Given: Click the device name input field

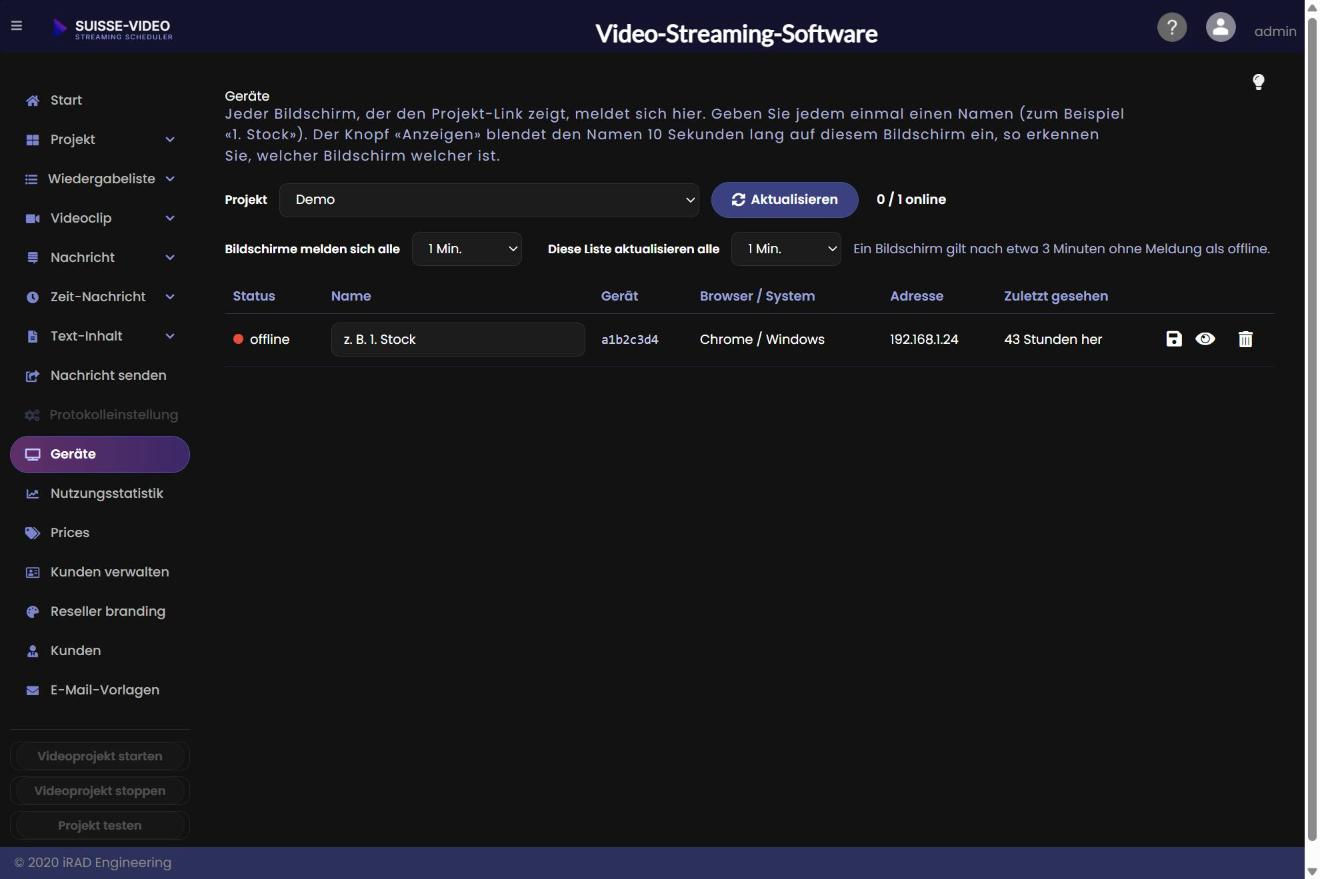Looking at the screenshot, I should pyautogui.click(x=458, y=339).
